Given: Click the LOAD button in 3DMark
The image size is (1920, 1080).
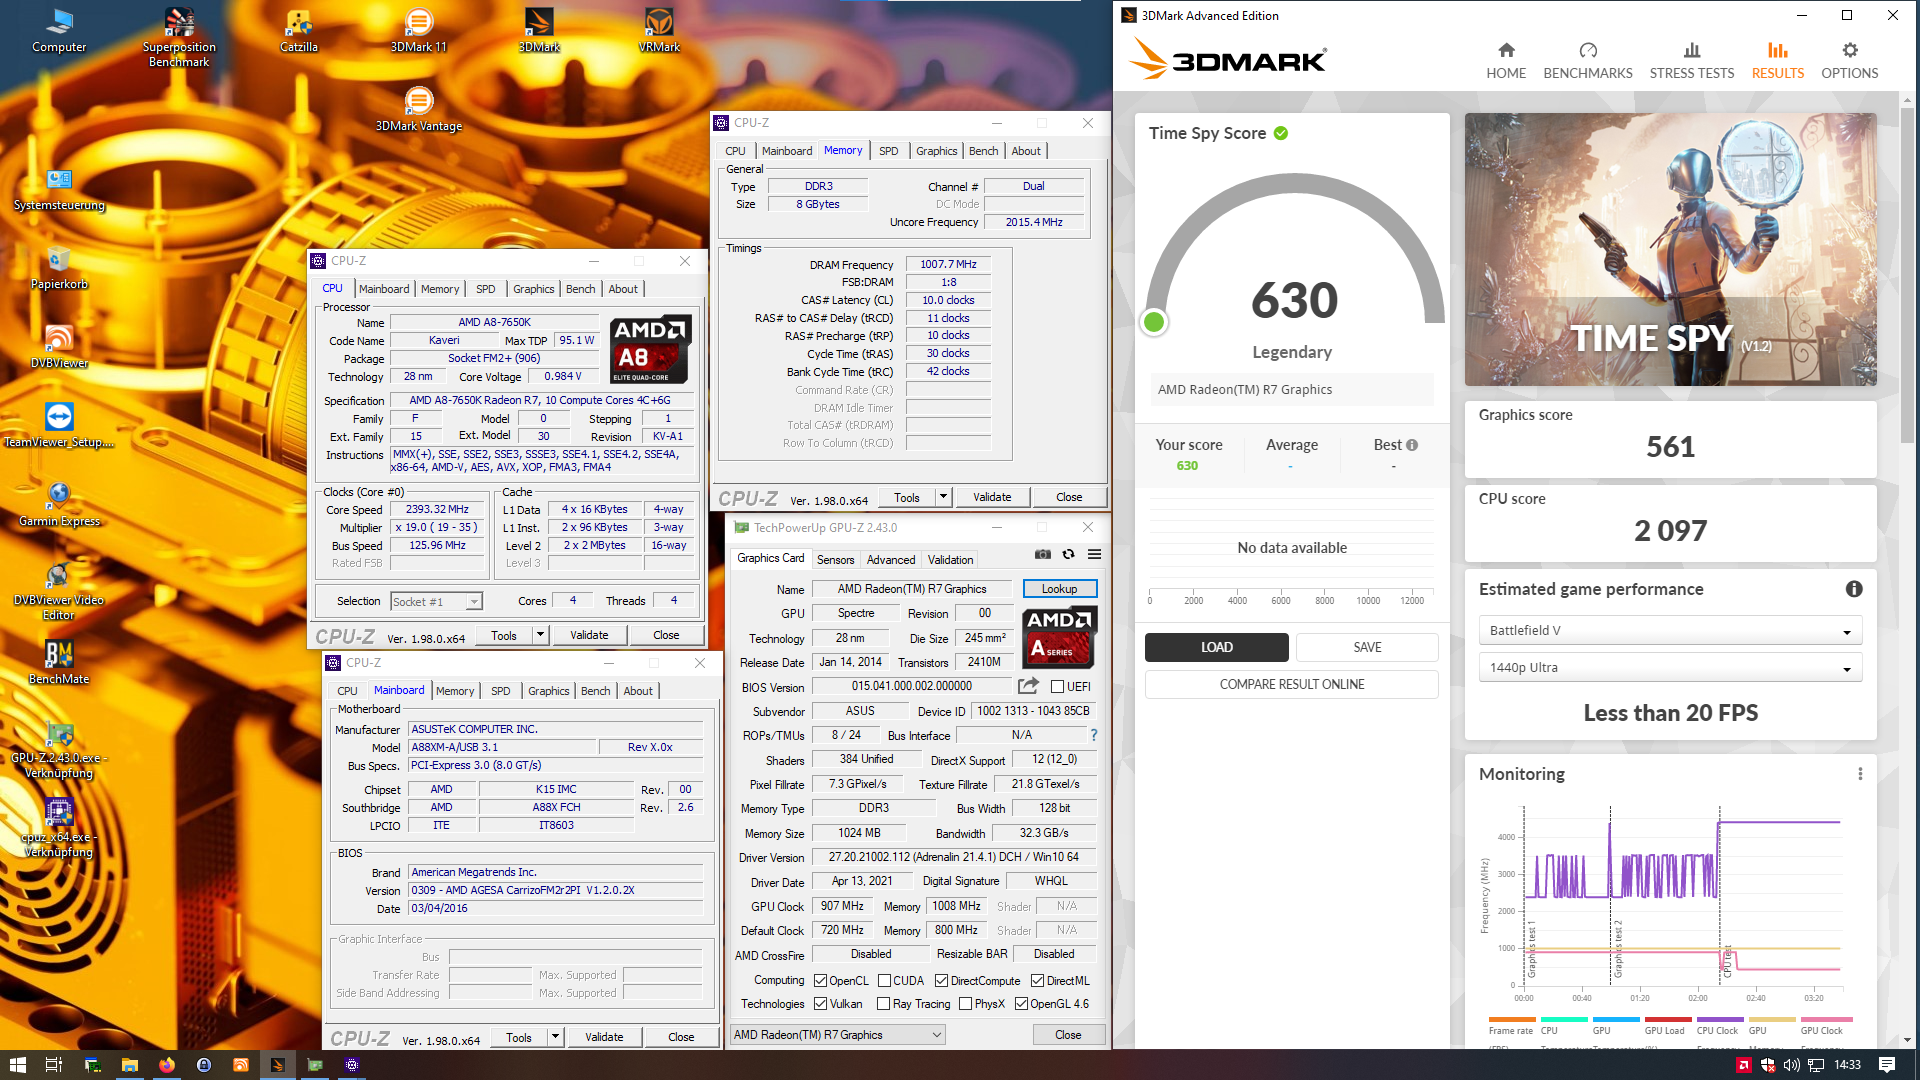Looking at the screenshot, I should (x=1216, y=647).
